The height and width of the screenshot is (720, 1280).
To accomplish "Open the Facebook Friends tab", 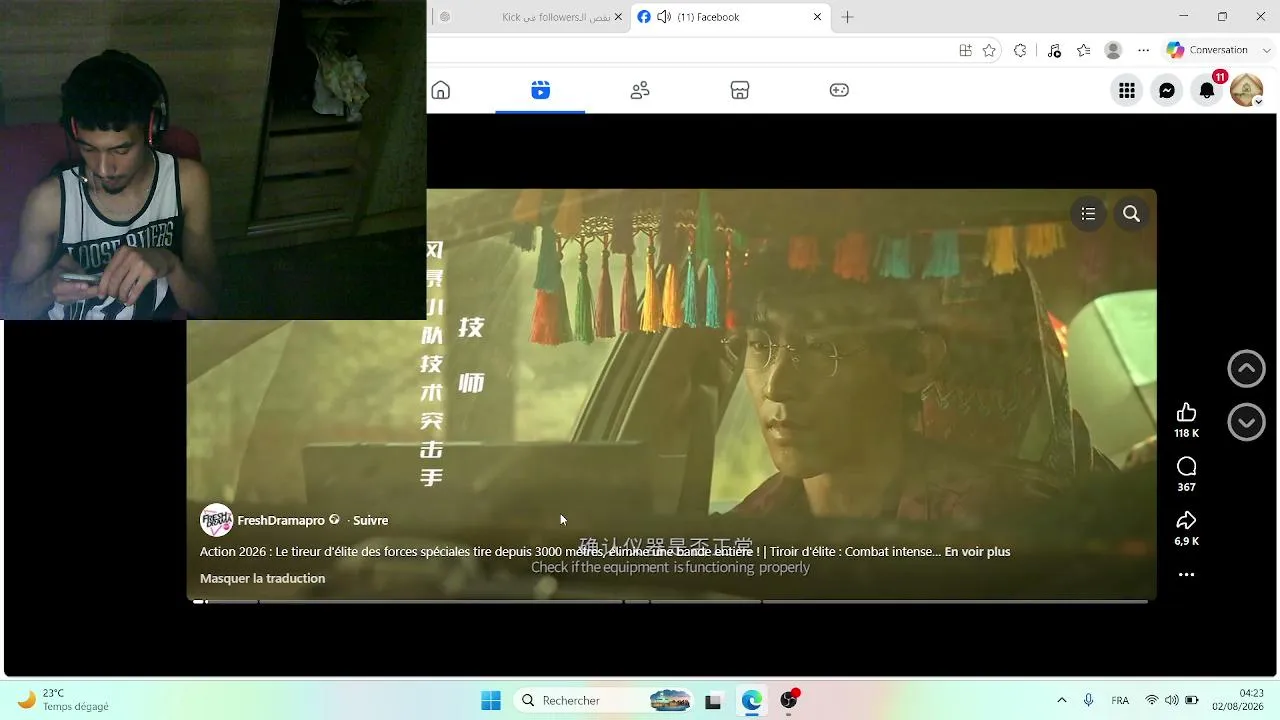I will coord(640,91).
